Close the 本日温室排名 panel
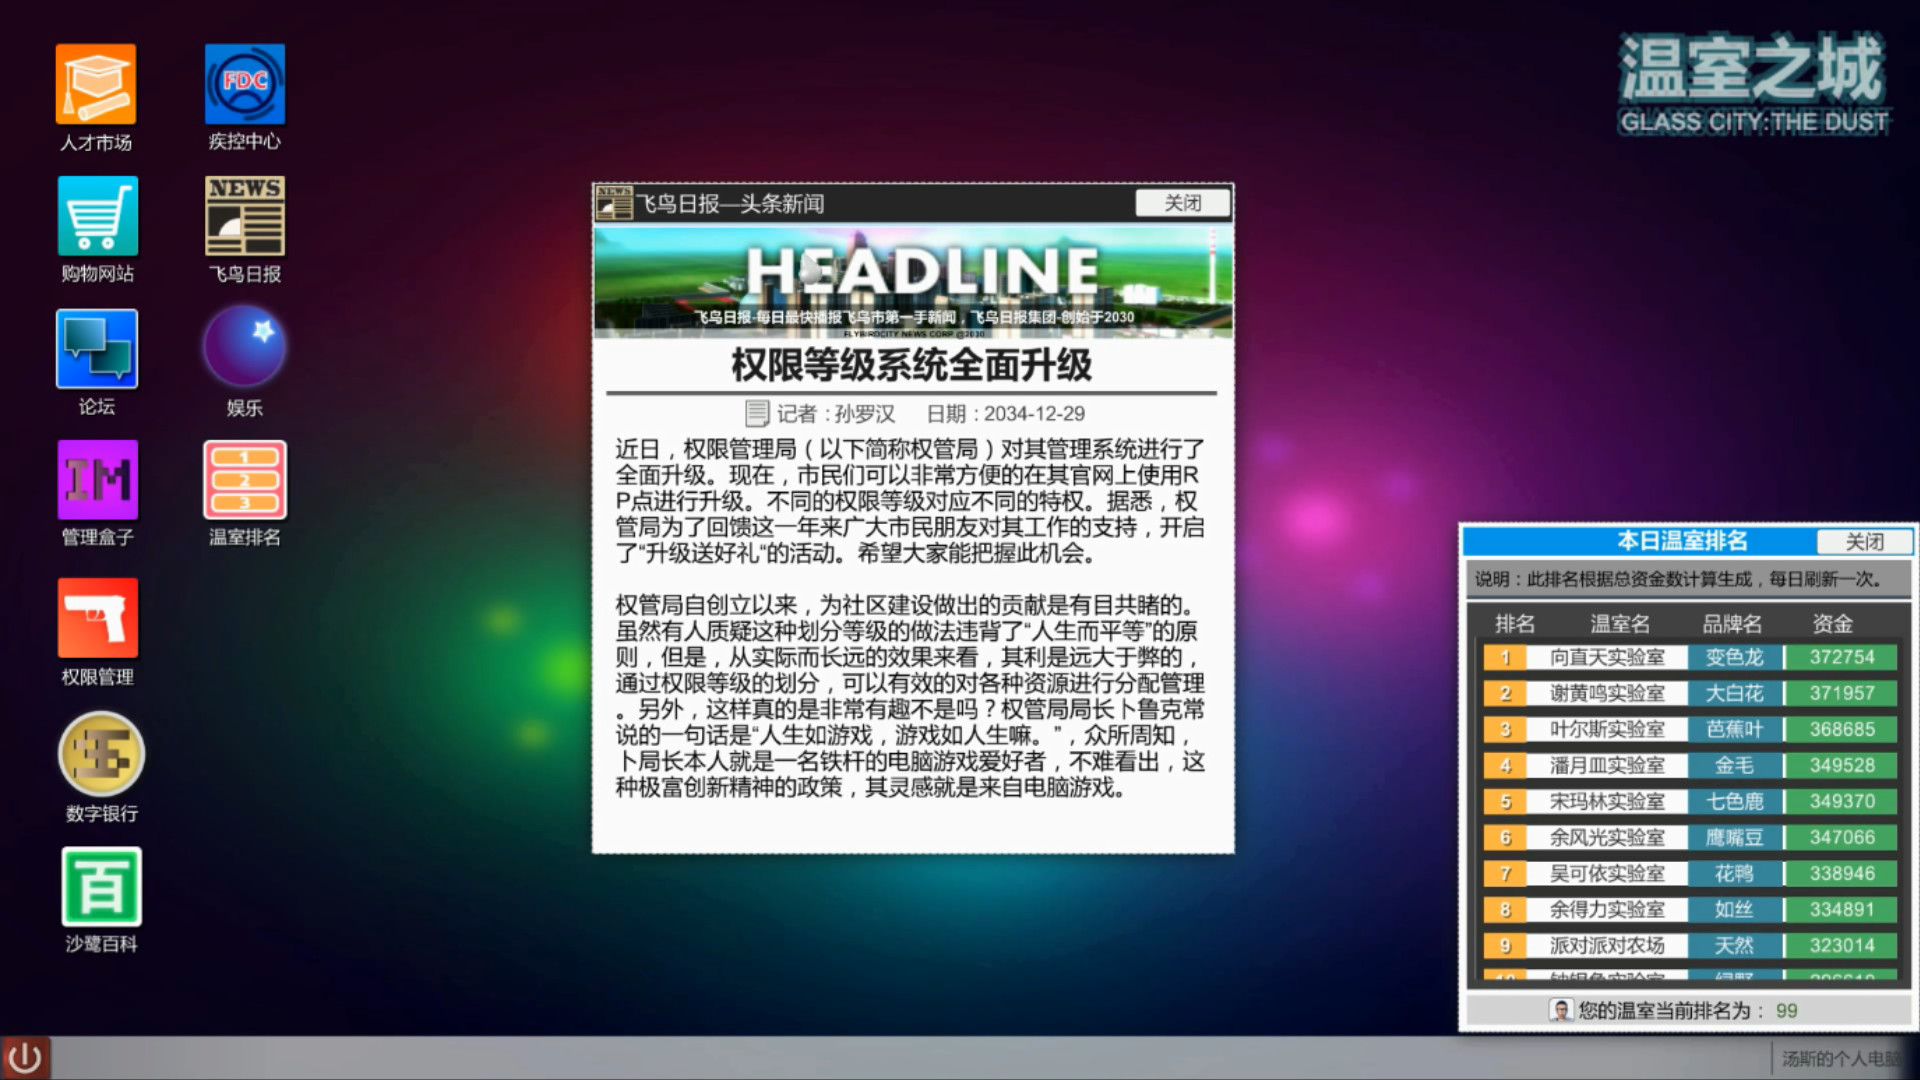Screen dimensions: 1920x1080 pyautogui.click(x=1866, y=541)
